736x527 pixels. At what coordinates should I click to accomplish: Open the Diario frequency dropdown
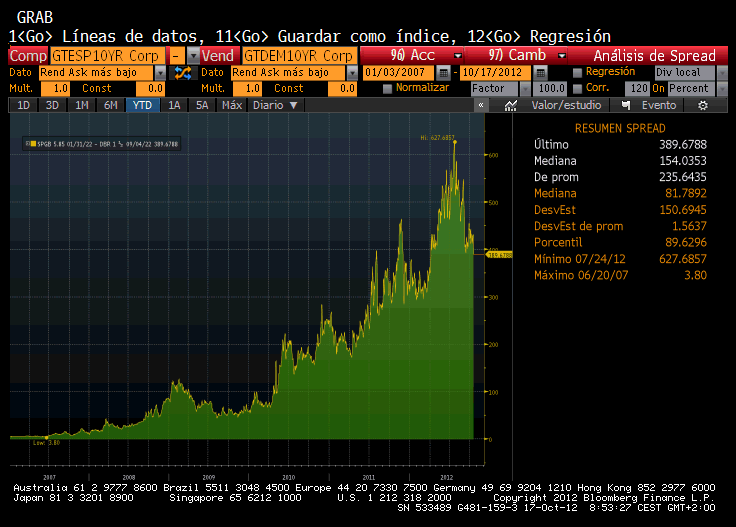275,105
